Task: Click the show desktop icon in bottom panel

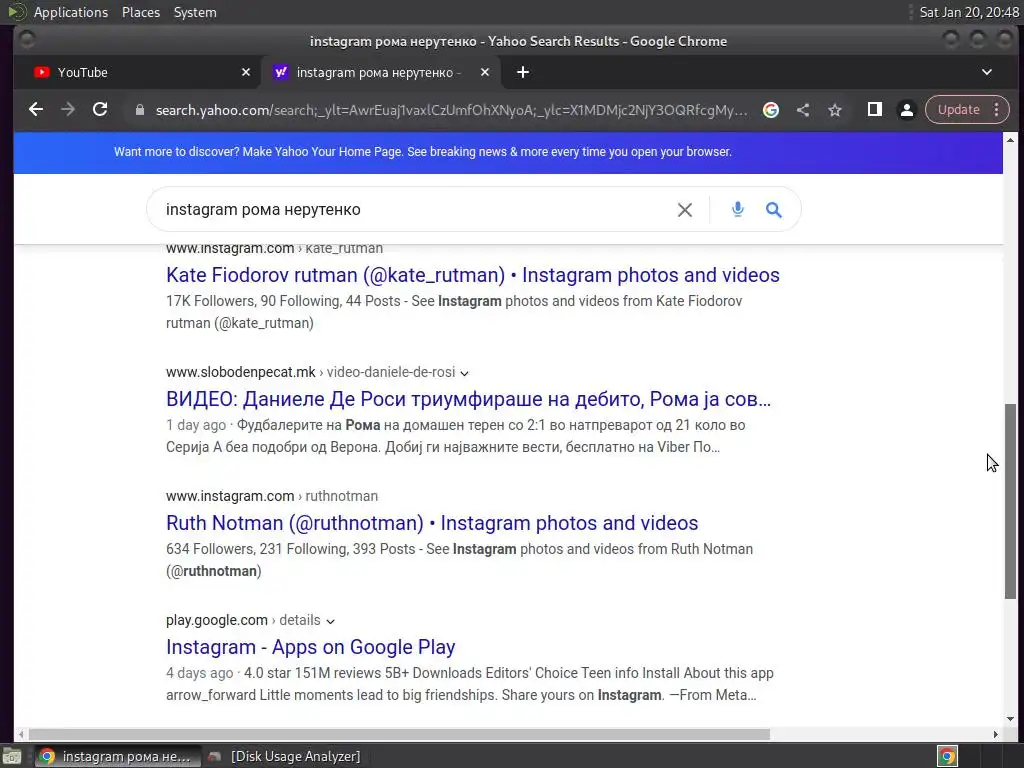Action: click(x=12, y=756)
